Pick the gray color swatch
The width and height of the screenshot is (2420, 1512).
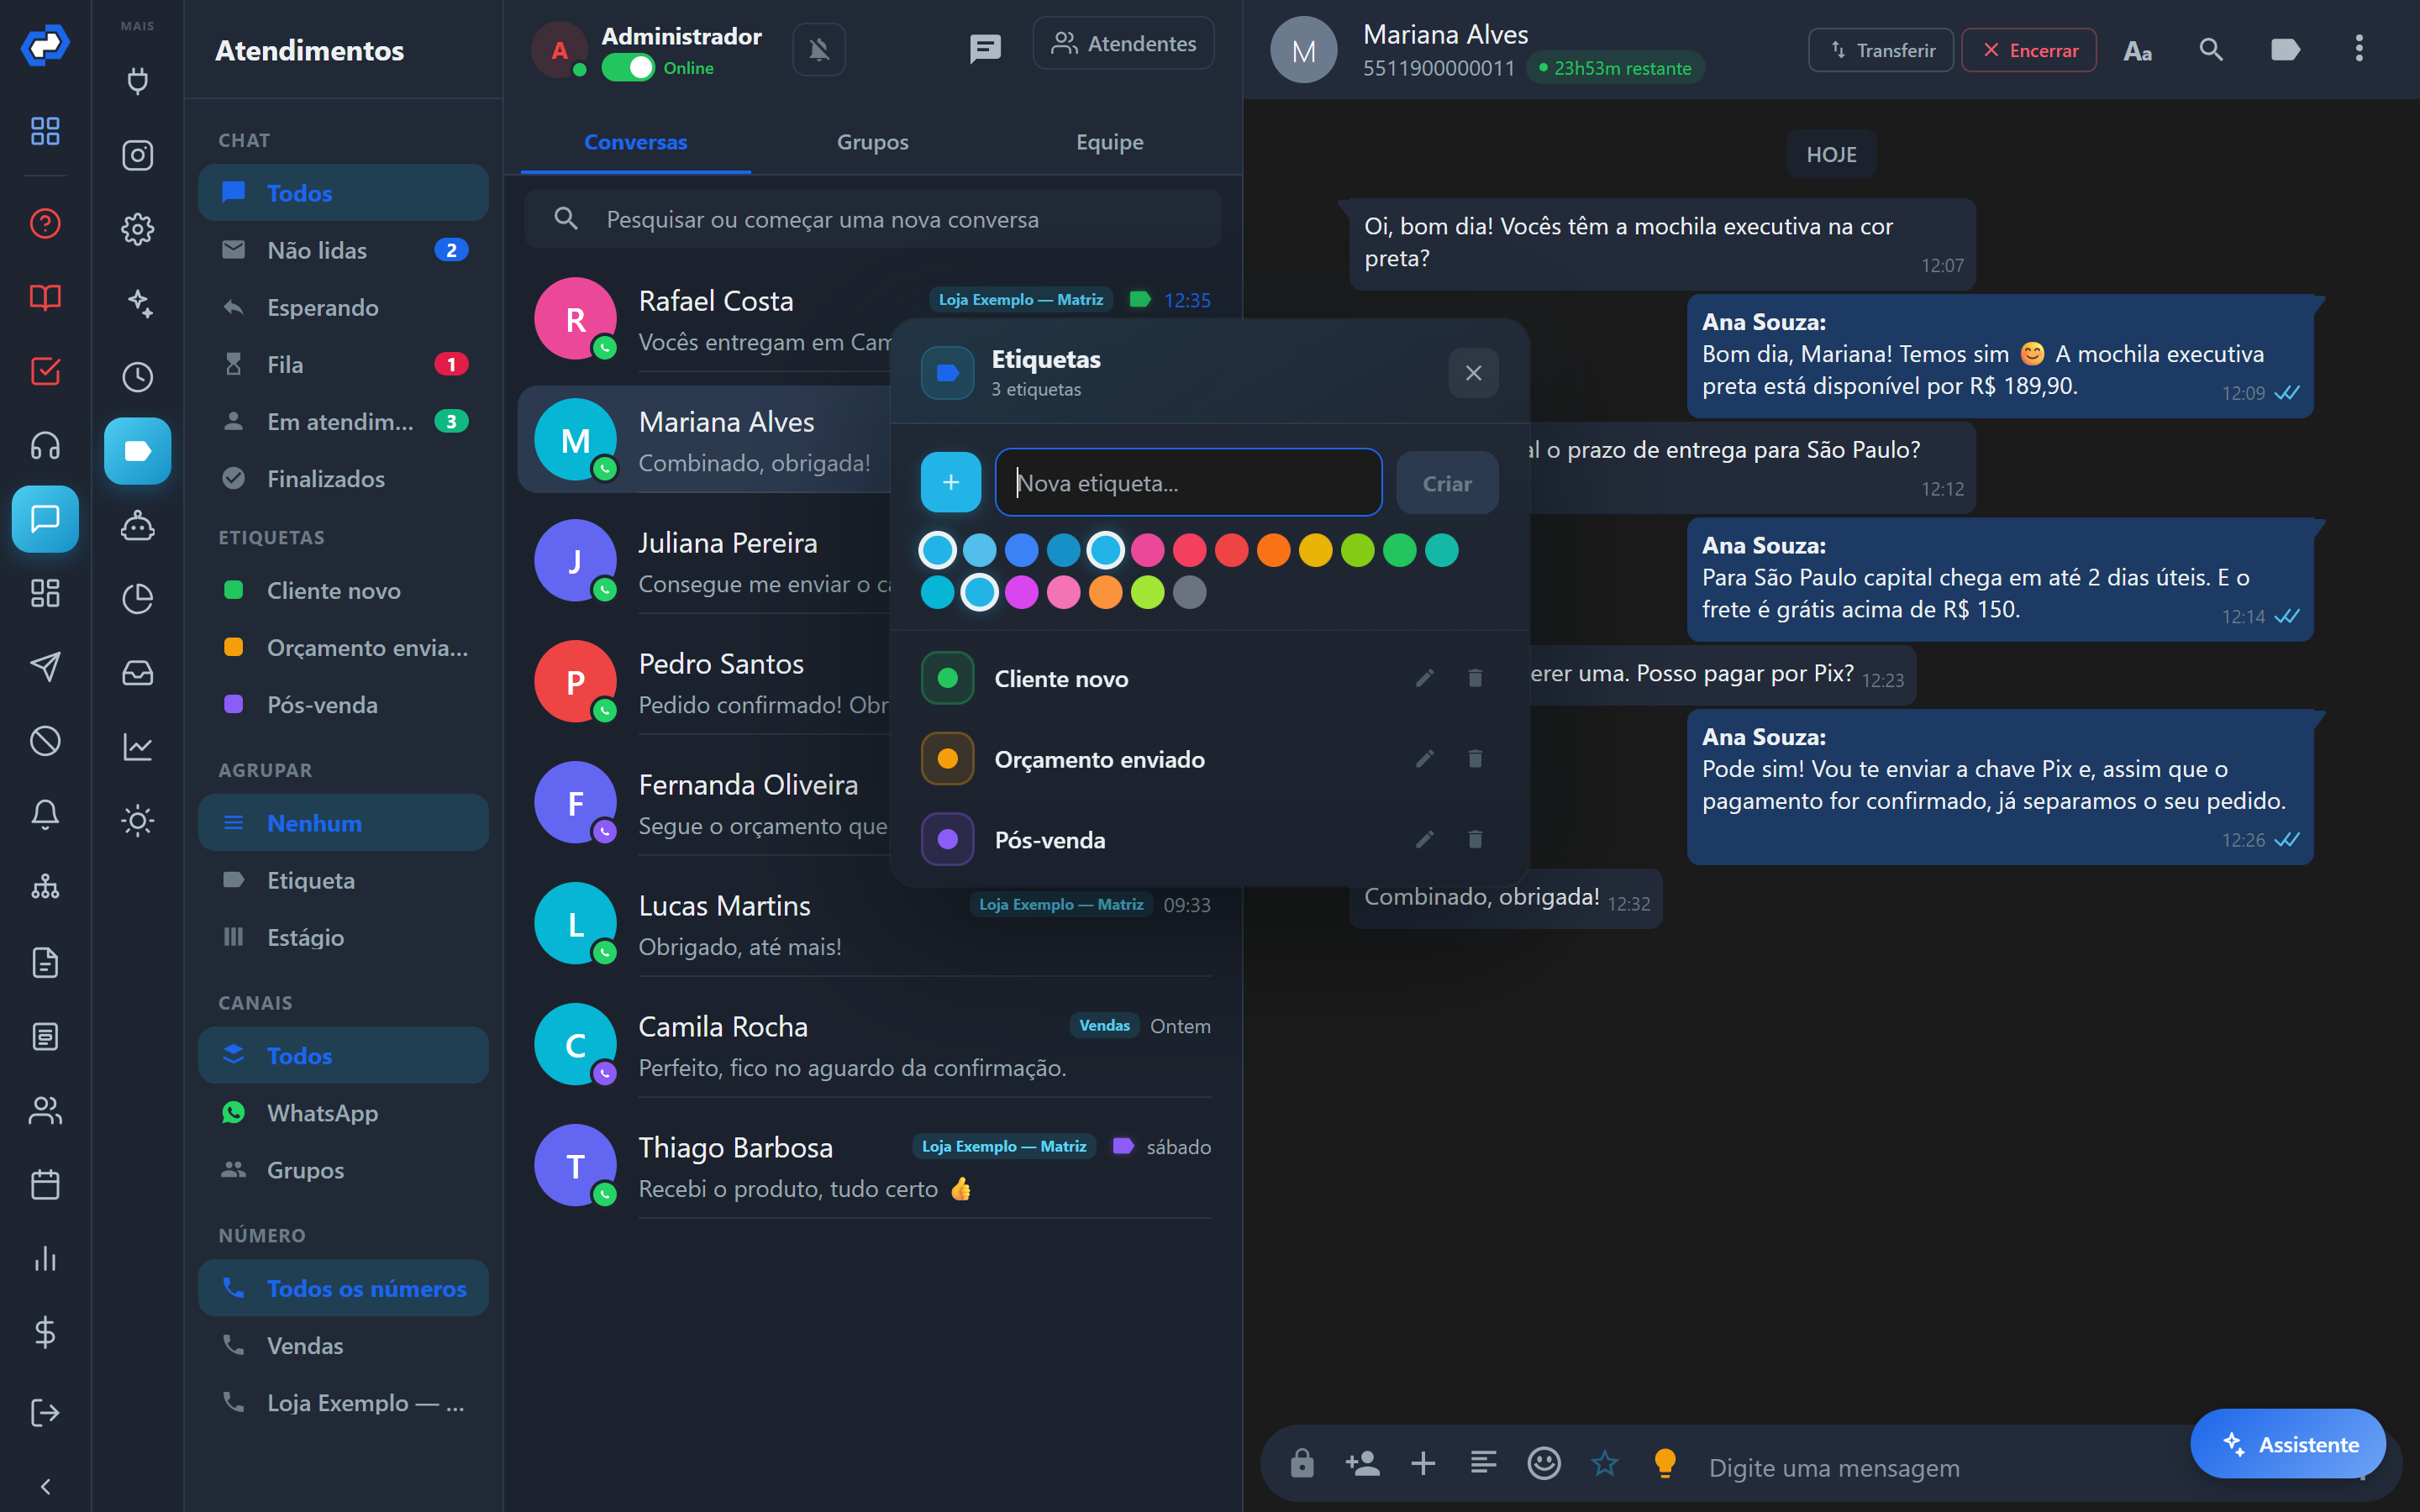[x=1189, y=592]
